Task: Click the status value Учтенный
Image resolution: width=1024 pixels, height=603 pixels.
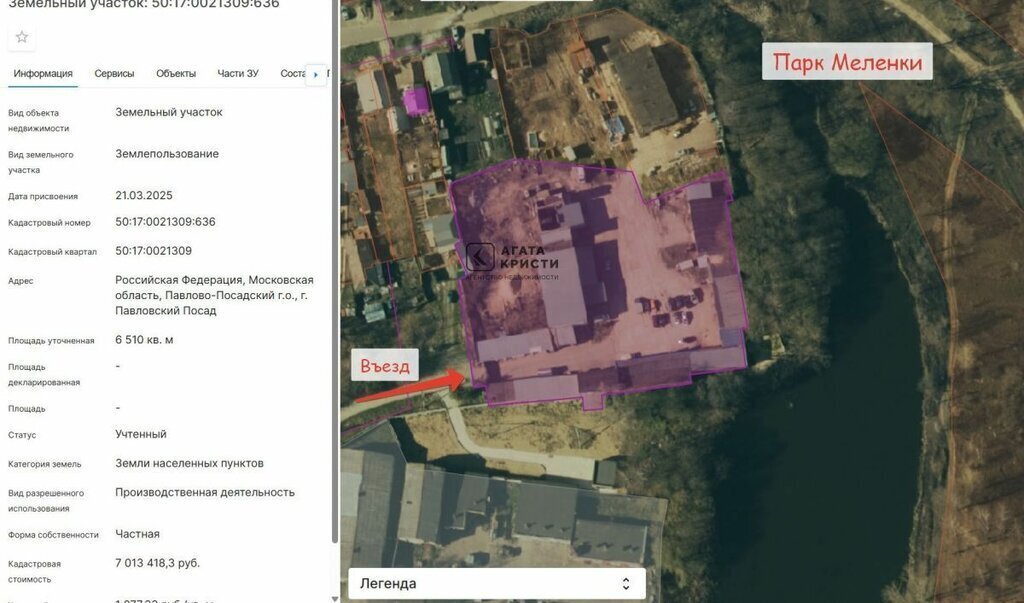Action: pos(141,434)
